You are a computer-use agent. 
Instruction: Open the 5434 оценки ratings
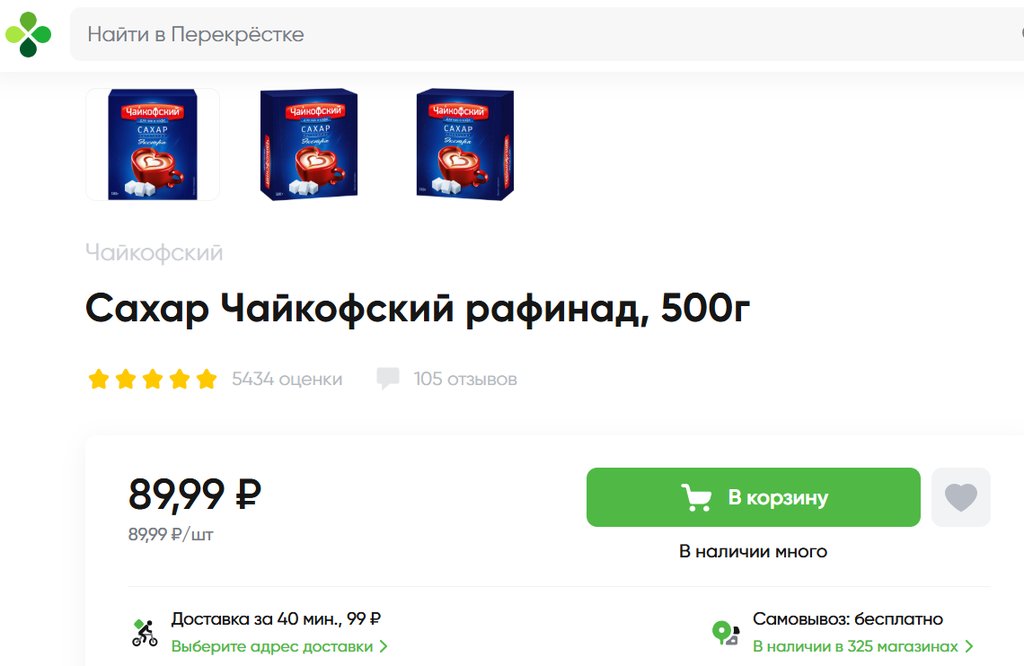(x=287, y=379)
